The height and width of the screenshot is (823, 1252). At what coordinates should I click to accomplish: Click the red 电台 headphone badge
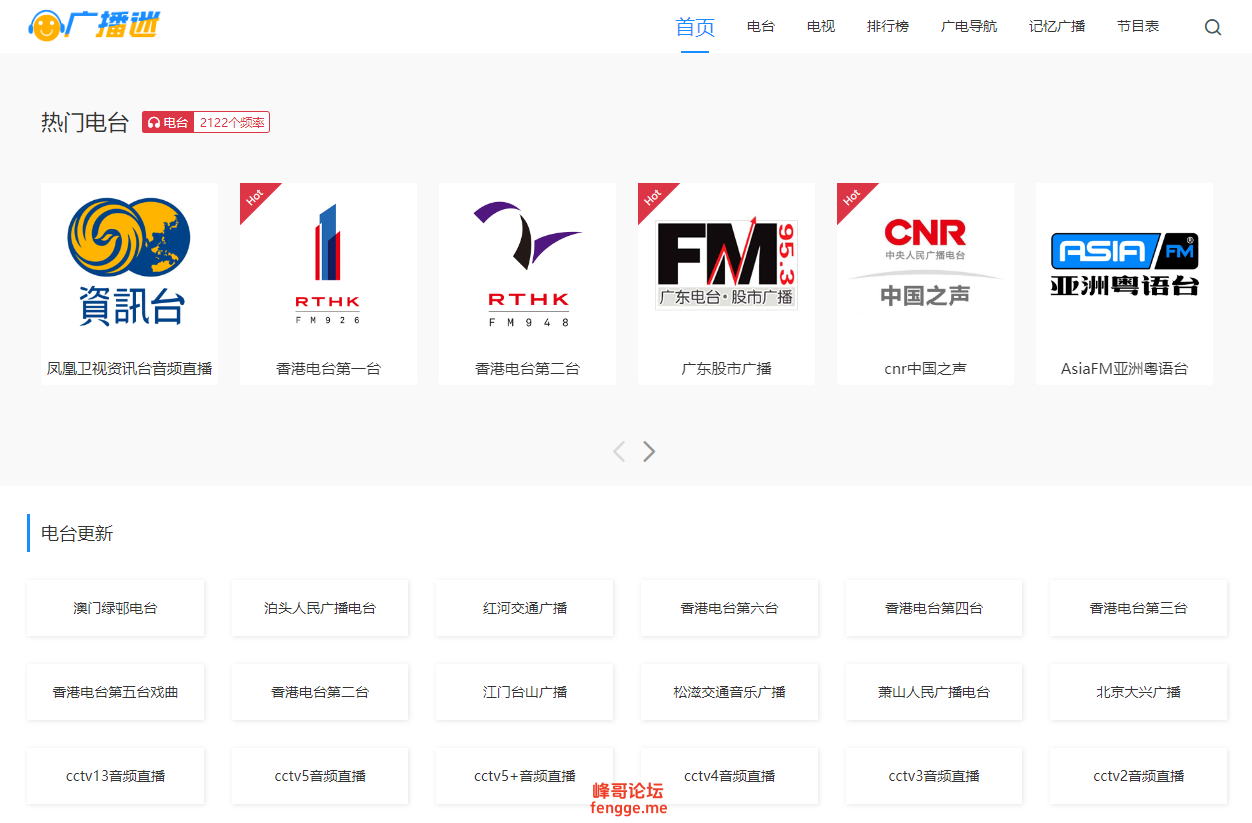pyautogui.click(x=168, y=122)
